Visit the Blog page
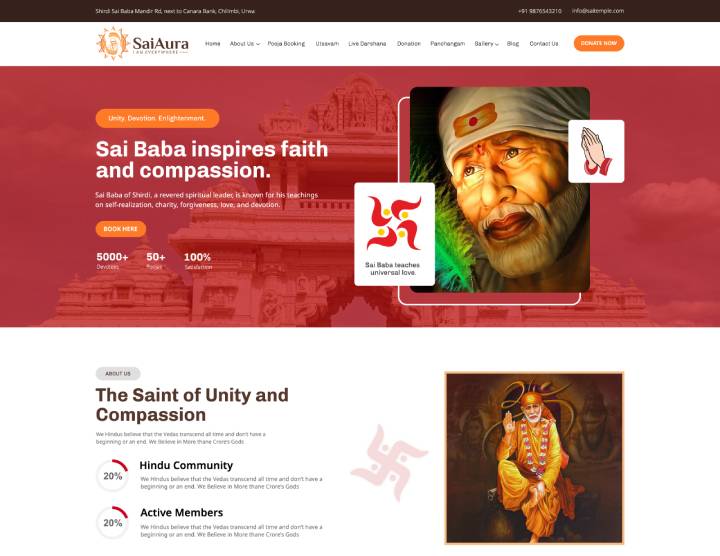This screenshot has height=556, width=720. click(513, 44)
